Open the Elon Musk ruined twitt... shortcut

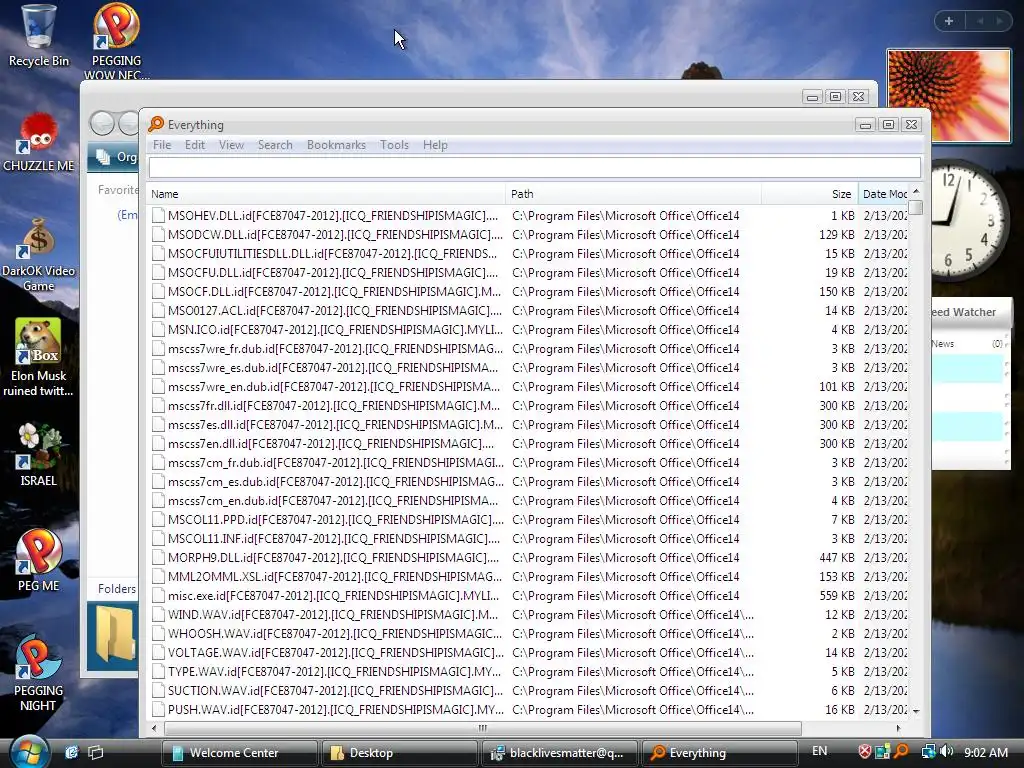tap(39, 357)
